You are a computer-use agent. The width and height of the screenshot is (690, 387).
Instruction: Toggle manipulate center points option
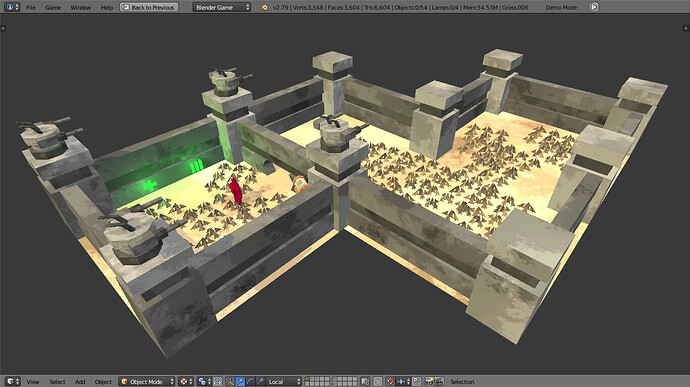coord(218,382)
